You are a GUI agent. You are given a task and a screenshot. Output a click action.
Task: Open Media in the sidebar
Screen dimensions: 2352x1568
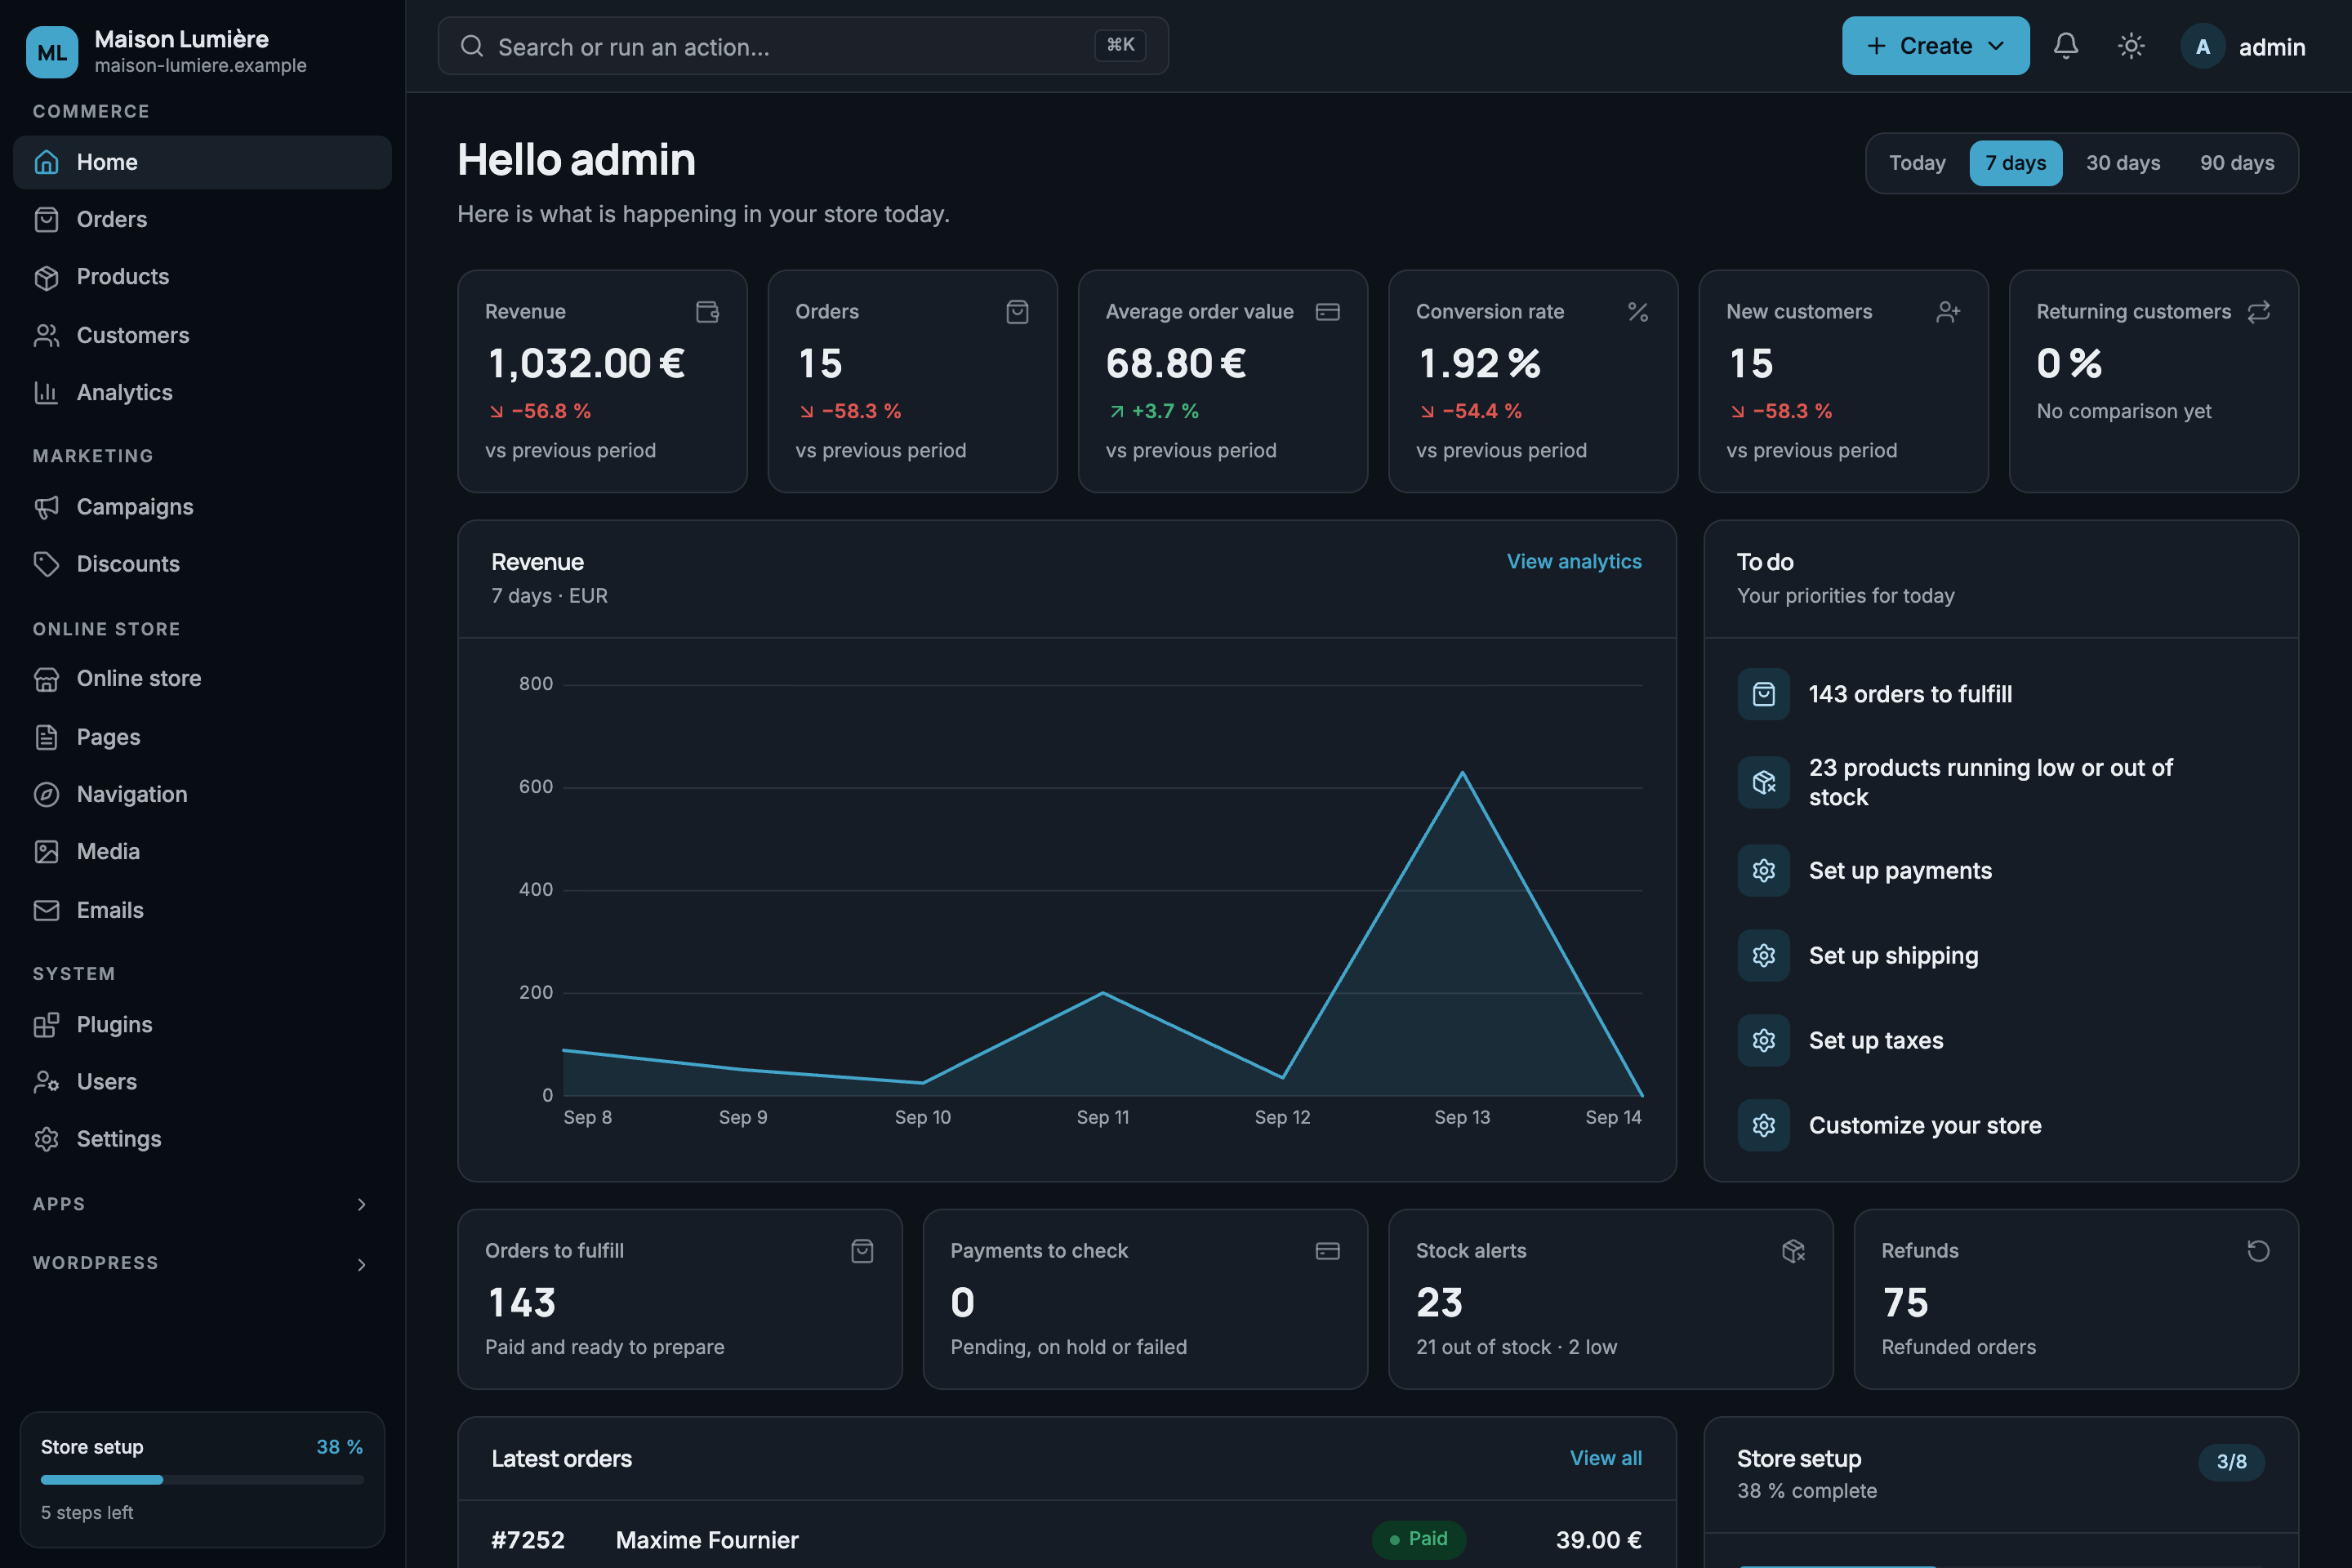pos(202,851)
